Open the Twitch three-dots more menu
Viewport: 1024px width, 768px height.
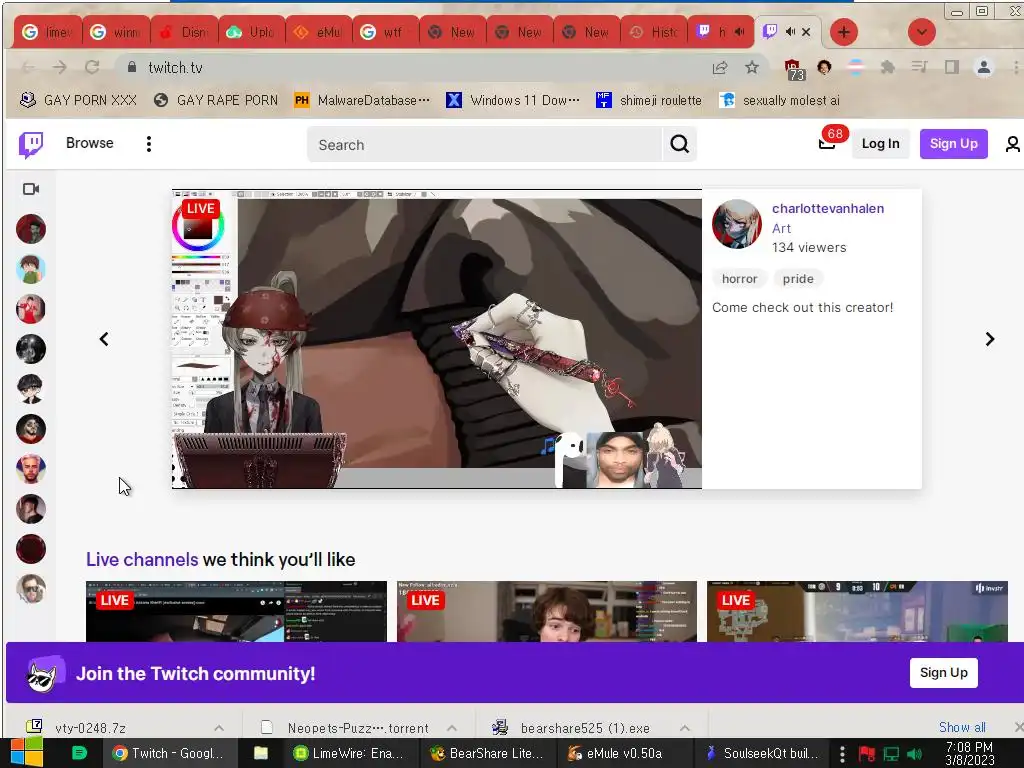click(149, 144)
